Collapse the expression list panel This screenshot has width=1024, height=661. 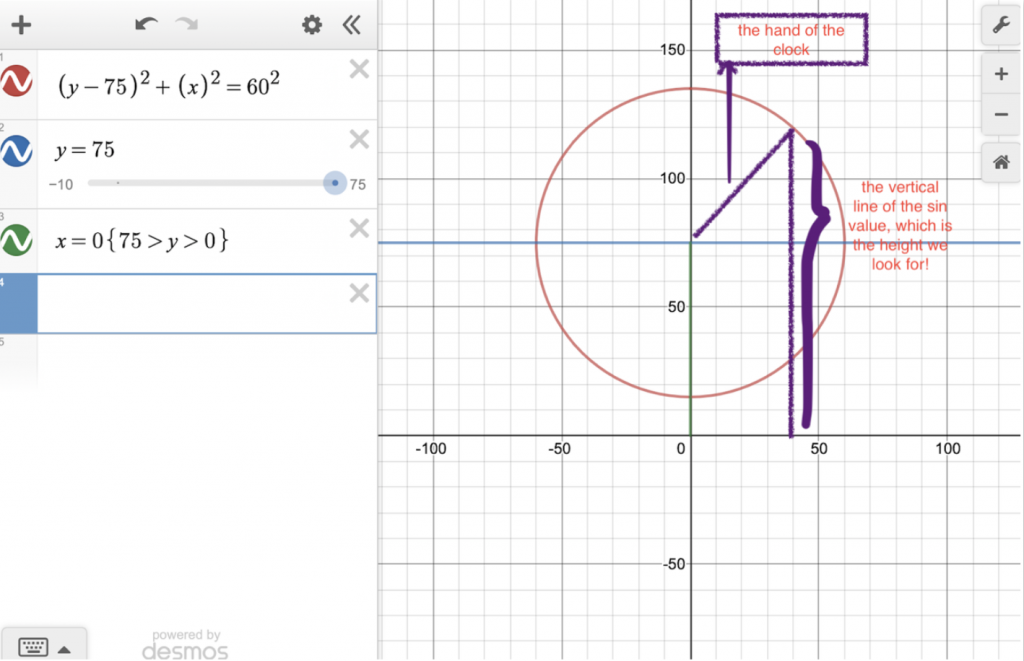(351, 25)
